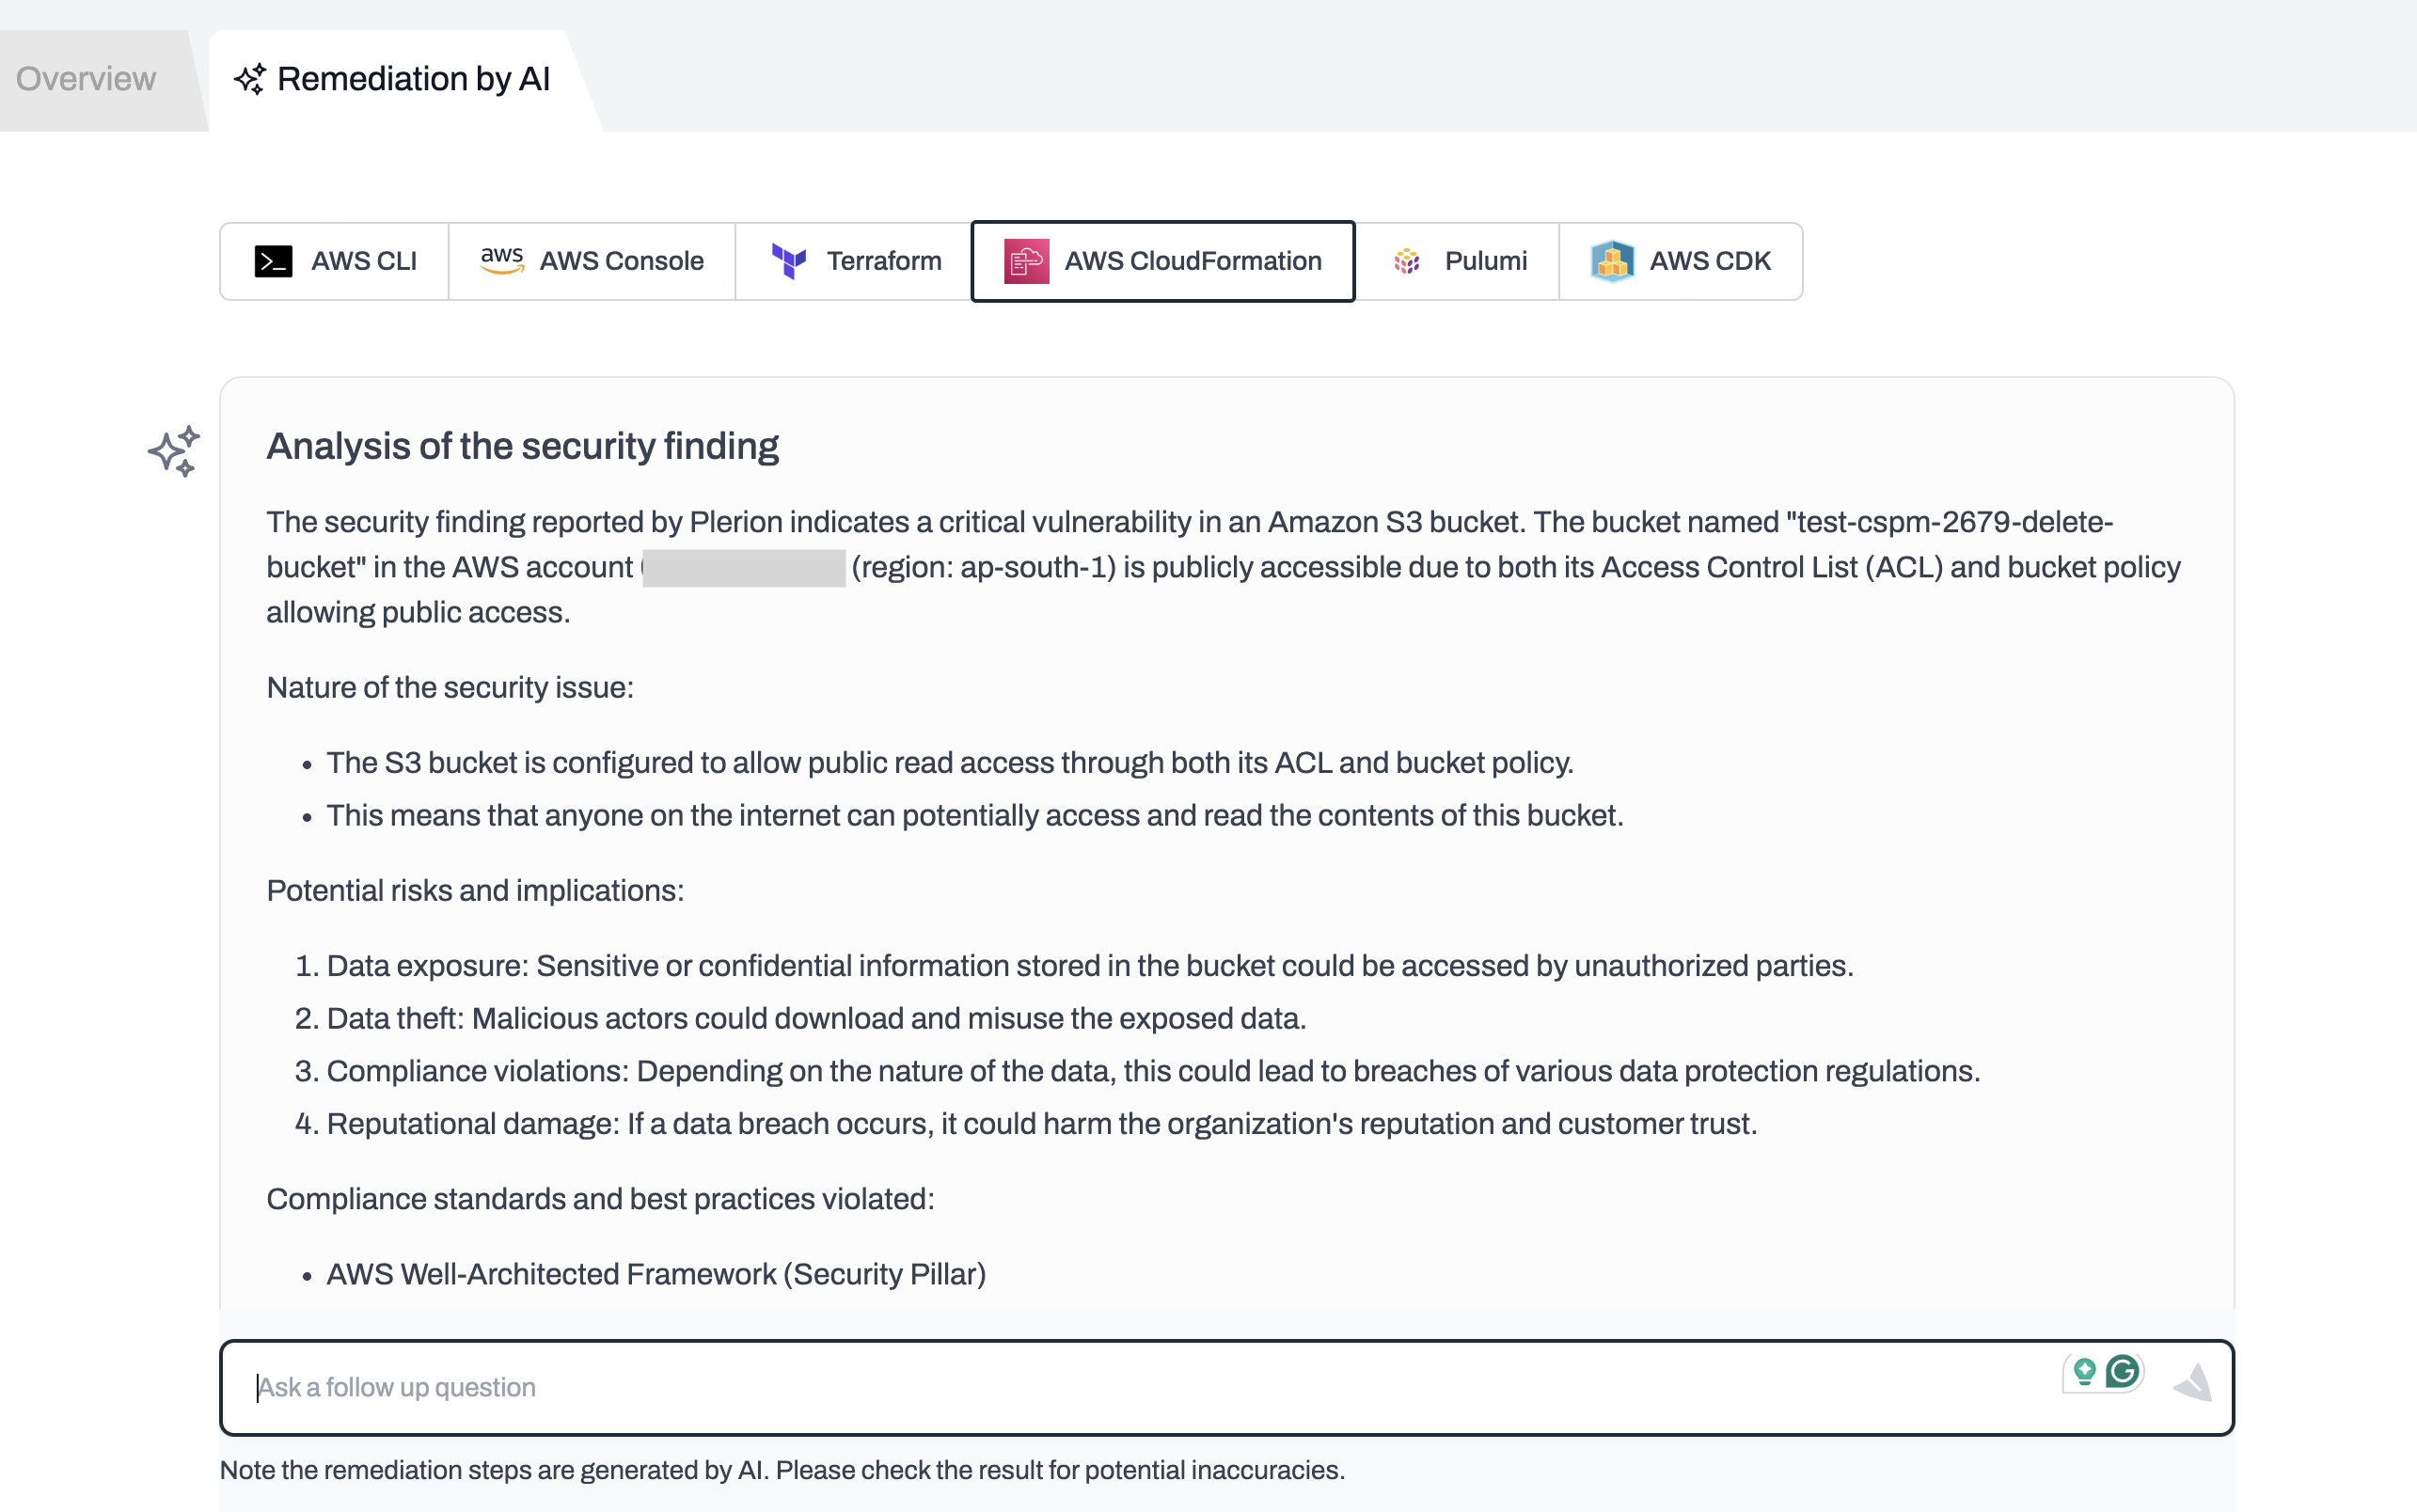Click the green lightbulb extension icon
The width and height of the screenshot is (2417, 1512).
tap(2084, 1372)
